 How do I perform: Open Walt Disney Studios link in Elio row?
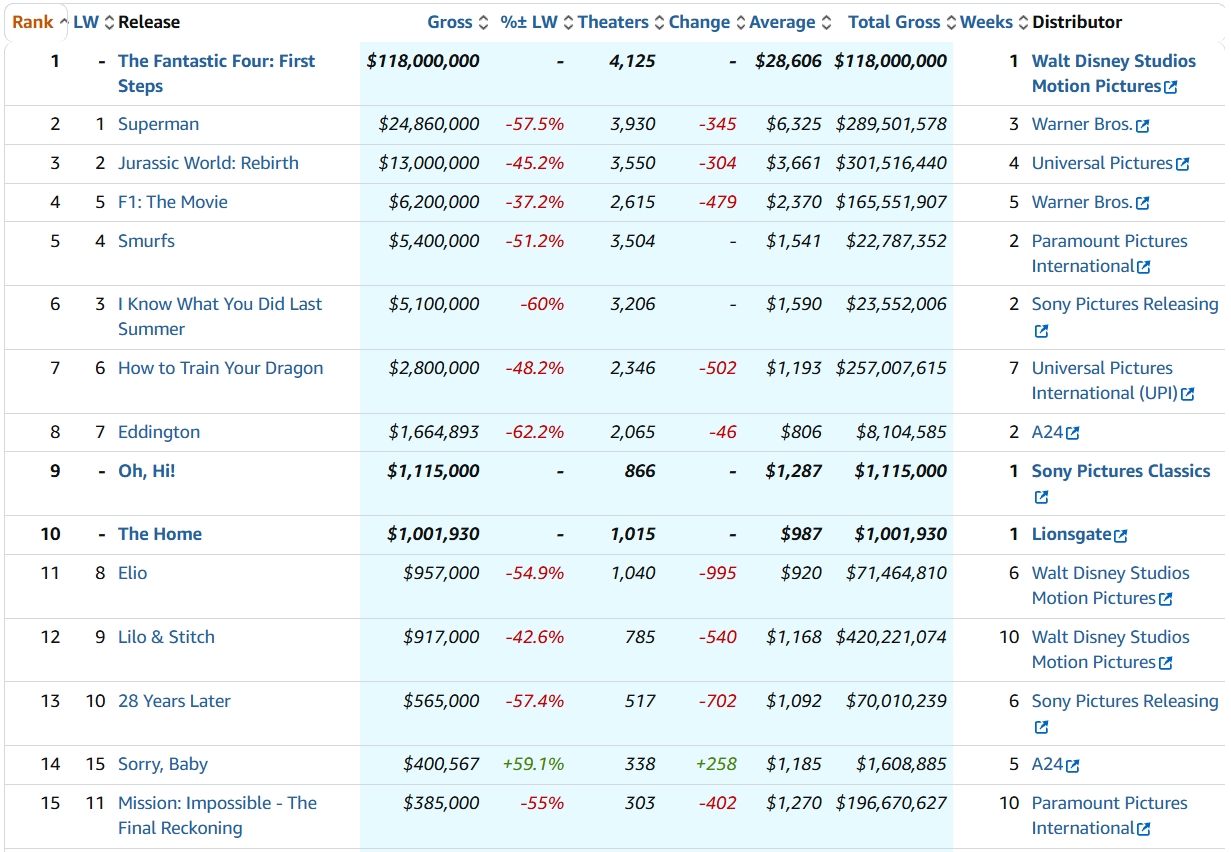(x=1110, y=585)
